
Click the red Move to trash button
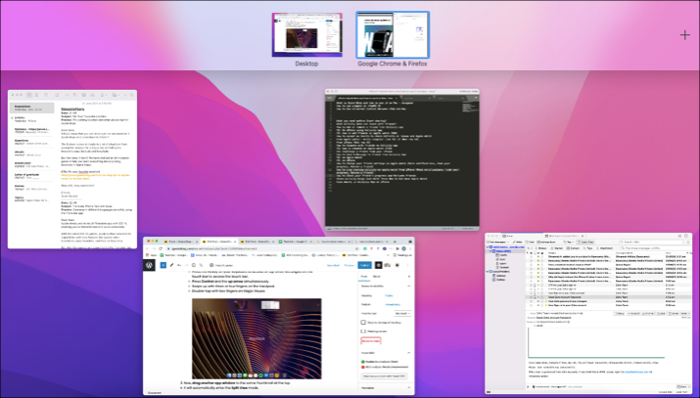[x=371, y=341]
